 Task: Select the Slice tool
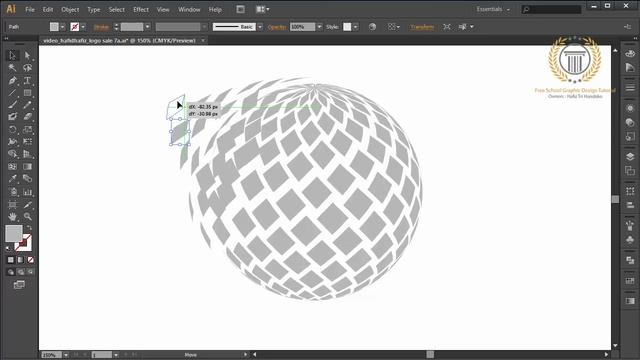tap(27, 204)
